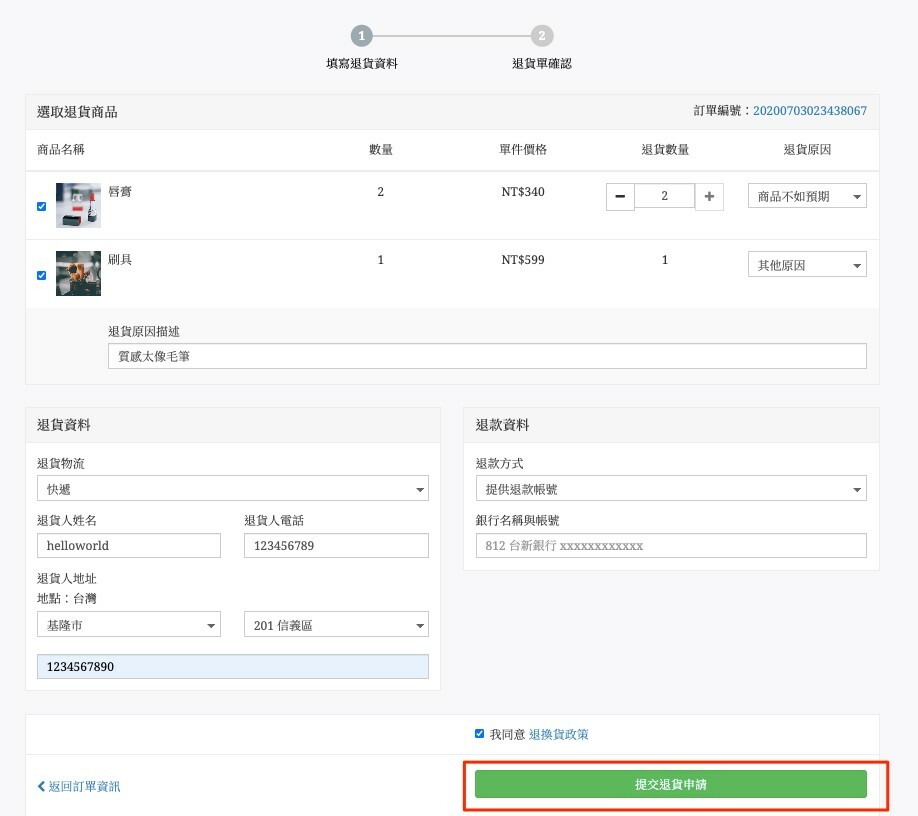Expand the 退貨物流 快遞 dropdown
Screen dimensions: 918x816
coord(232,489)
